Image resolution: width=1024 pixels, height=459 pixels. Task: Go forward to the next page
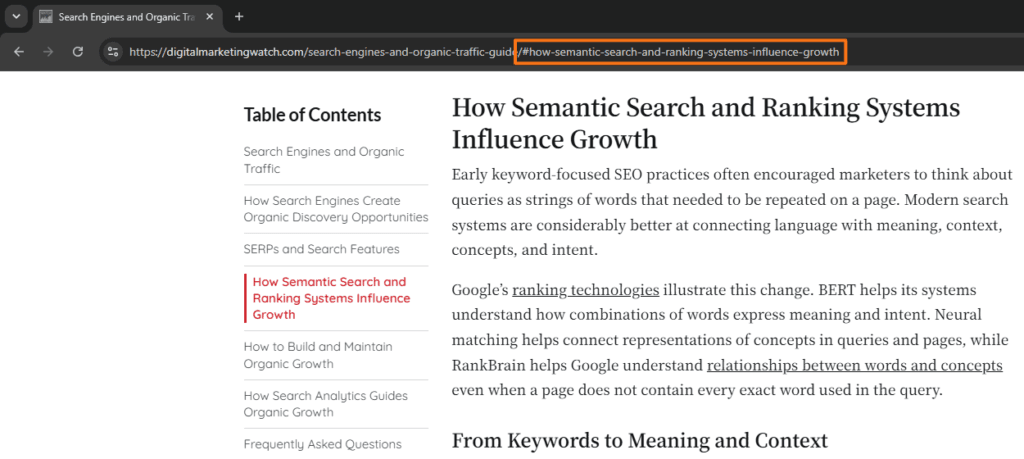[x=48, y=52]
